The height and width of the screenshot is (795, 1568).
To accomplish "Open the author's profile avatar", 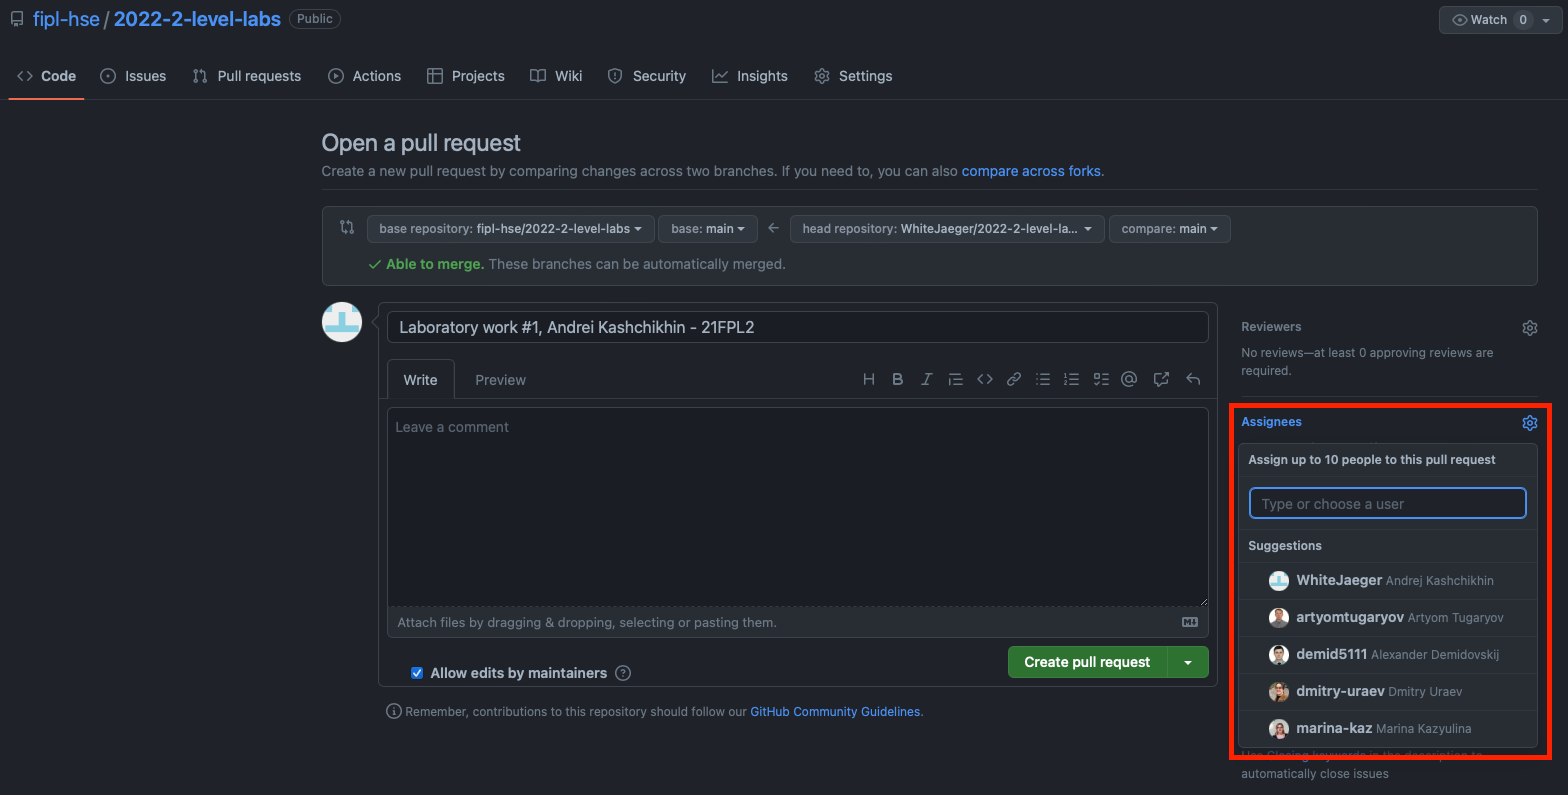I will tap(342, 322).
